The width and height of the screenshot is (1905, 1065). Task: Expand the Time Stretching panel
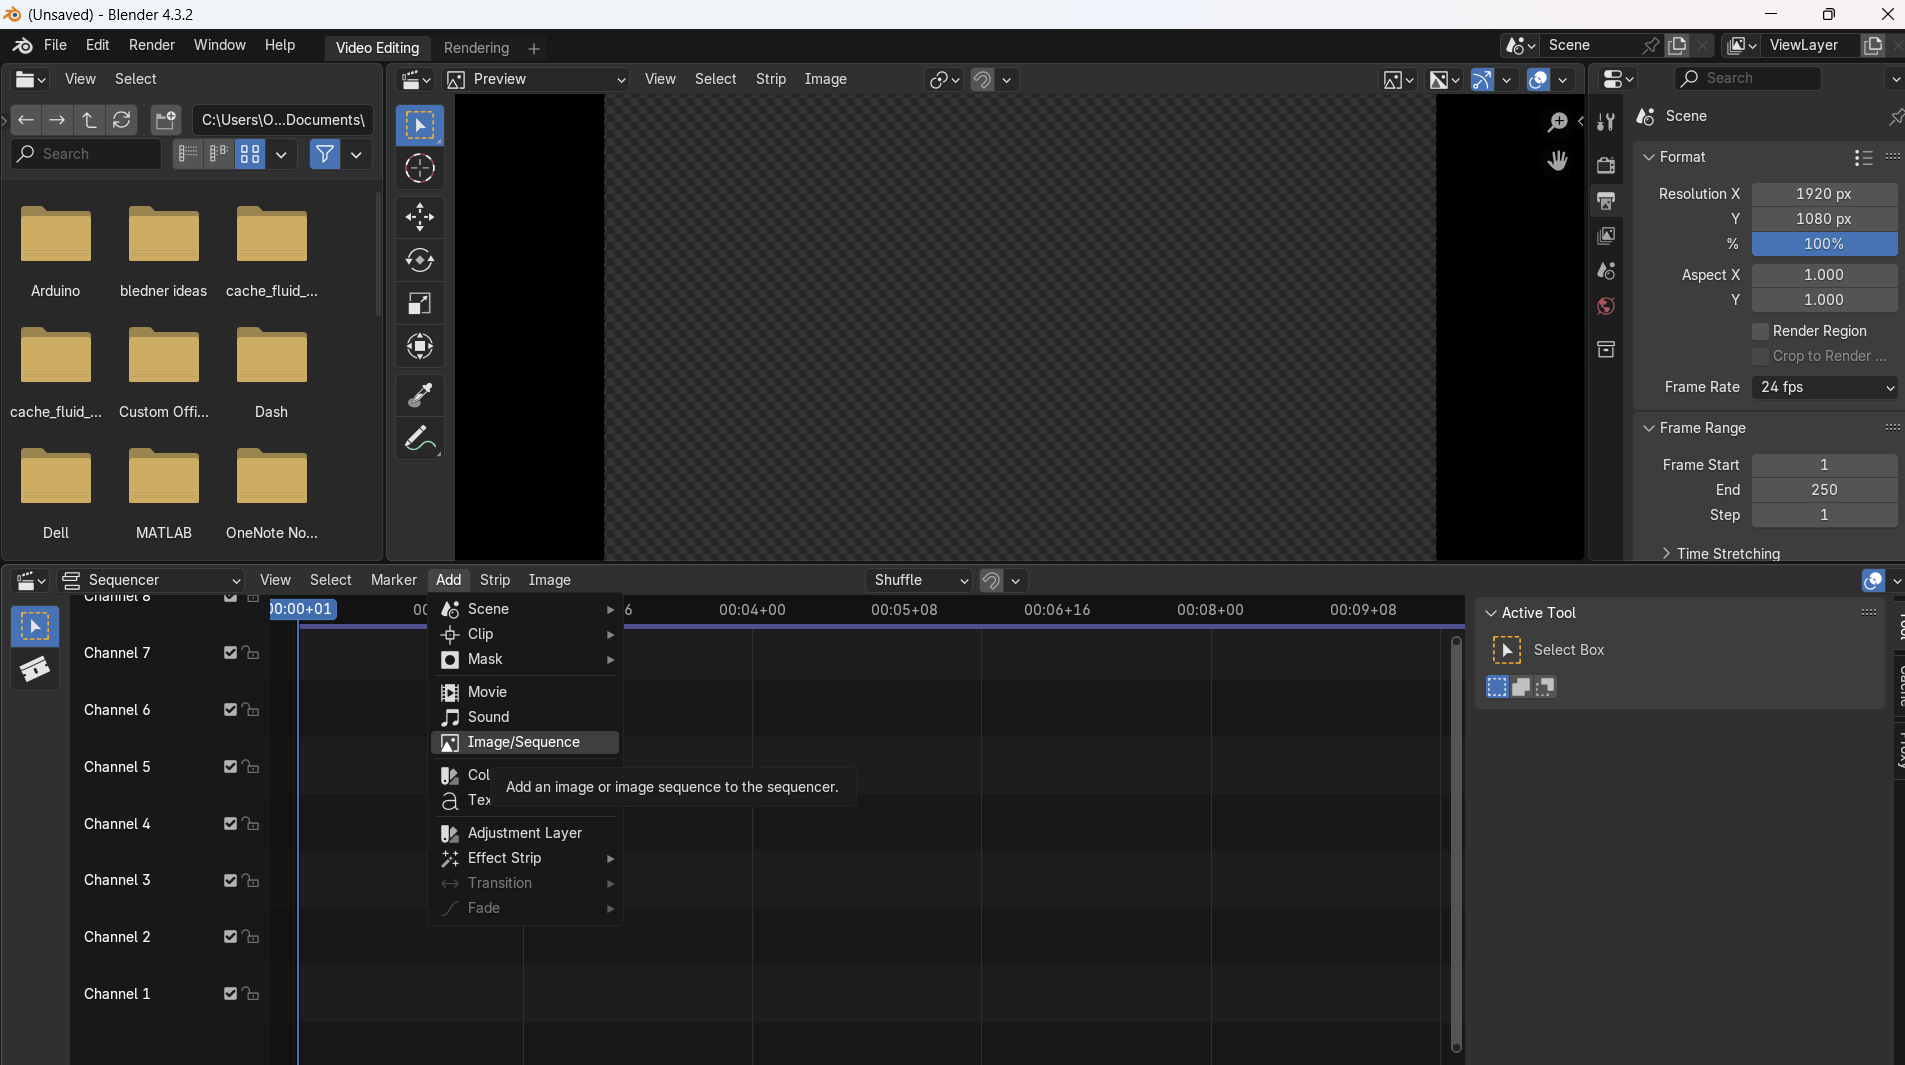click(x=1665, y=553)
